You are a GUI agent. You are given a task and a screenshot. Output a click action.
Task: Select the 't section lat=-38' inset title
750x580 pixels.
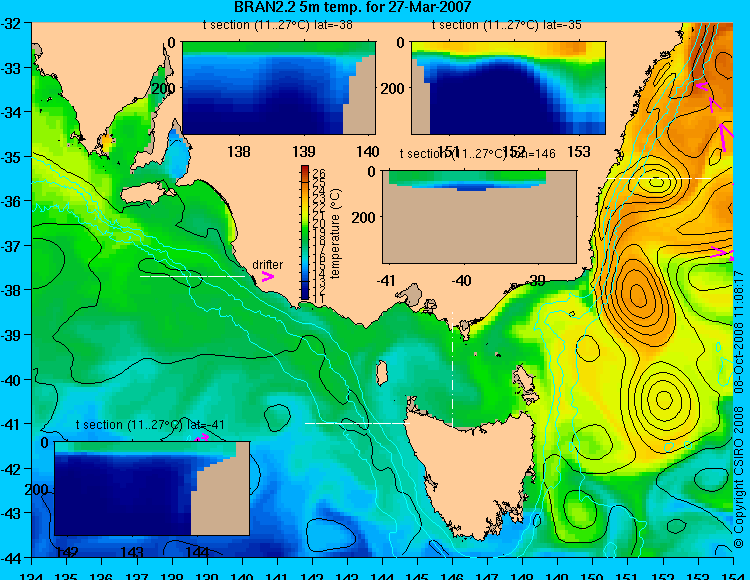277,25
